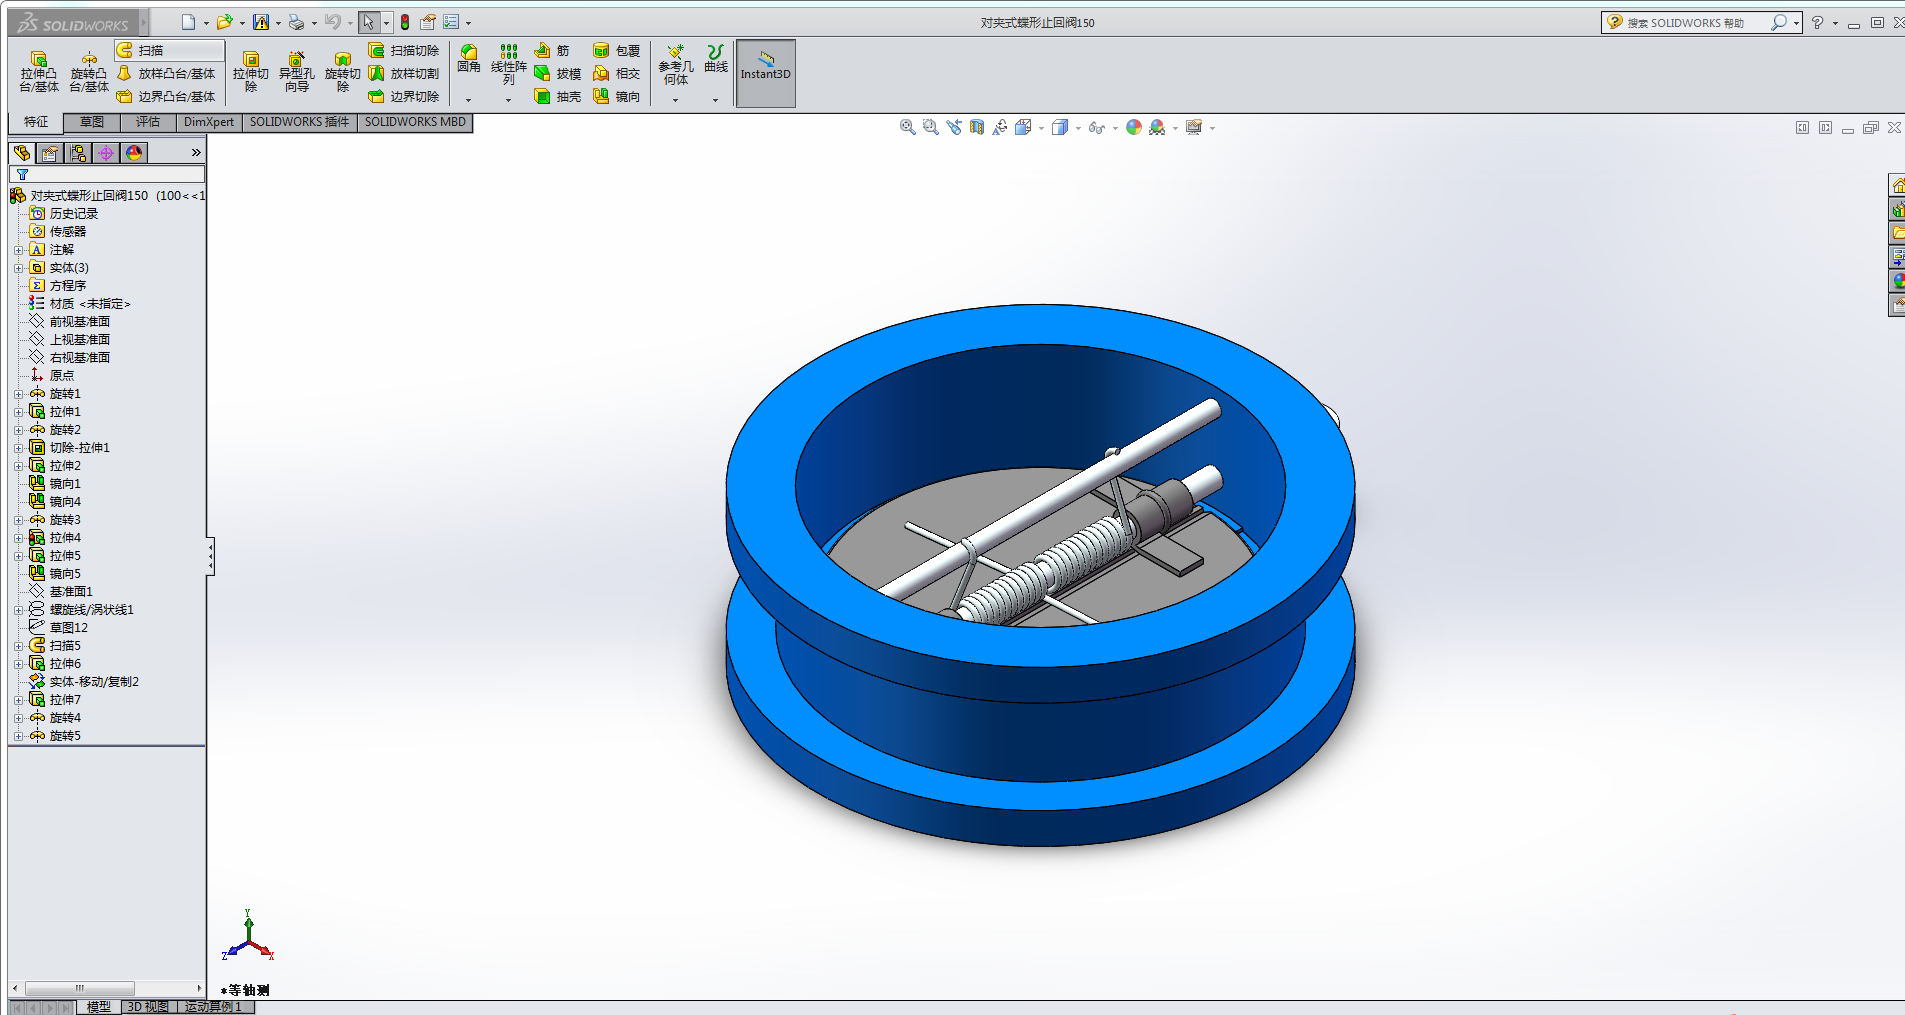
Task: Open the 参考几何体 reference geometry dropdown arrow
Action: [675, 100]
